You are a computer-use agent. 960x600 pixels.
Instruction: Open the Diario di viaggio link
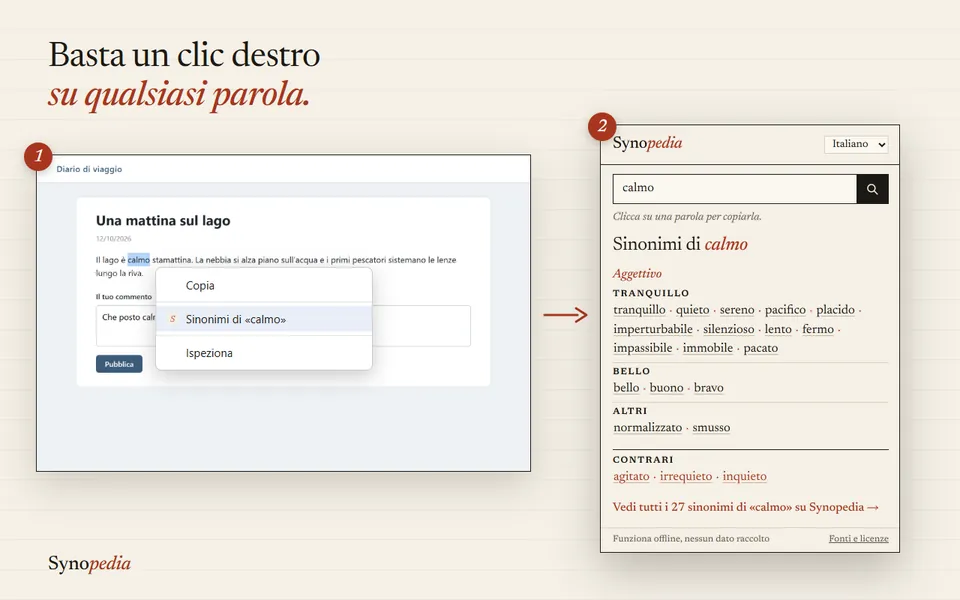(89, 169)
